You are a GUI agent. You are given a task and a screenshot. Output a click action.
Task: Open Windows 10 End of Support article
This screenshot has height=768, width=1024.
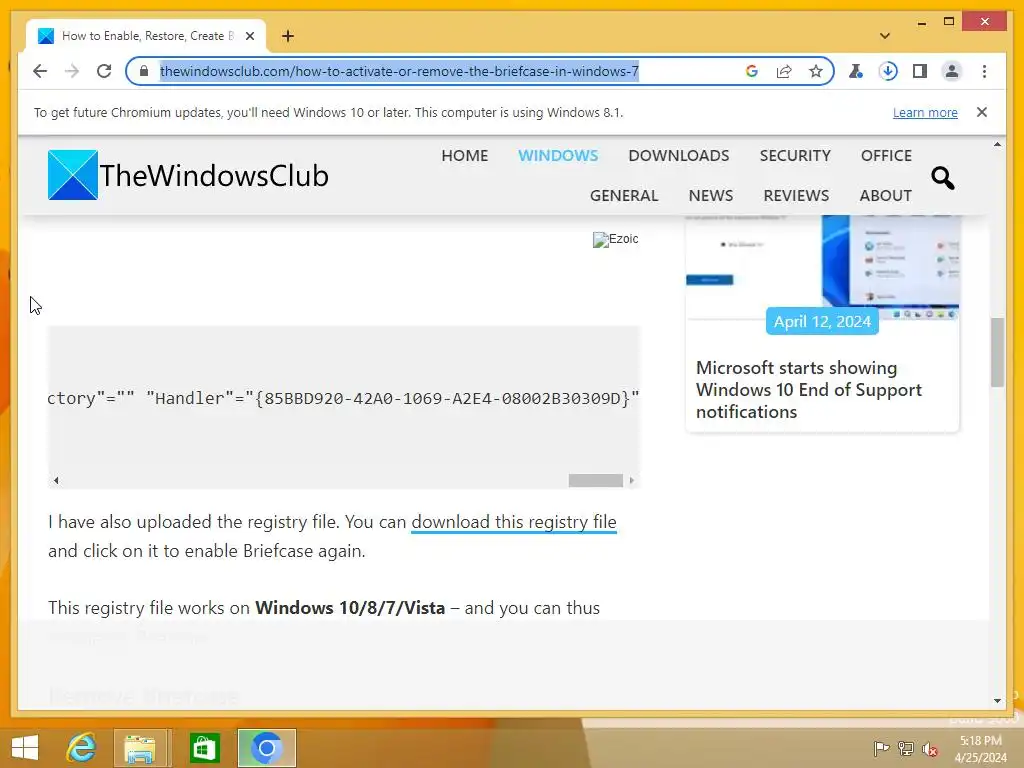tap(809, 390)
